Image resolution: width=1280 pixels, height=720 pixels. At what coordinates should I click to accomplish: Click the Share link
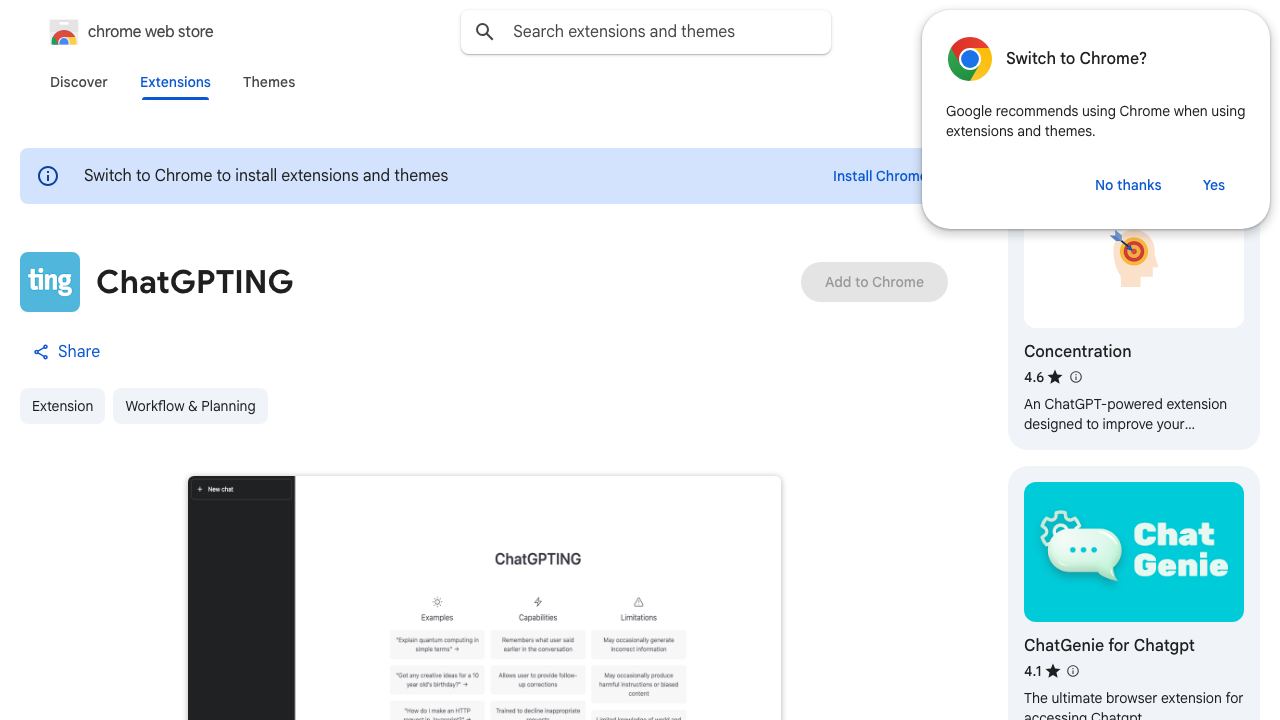[66, 352]
